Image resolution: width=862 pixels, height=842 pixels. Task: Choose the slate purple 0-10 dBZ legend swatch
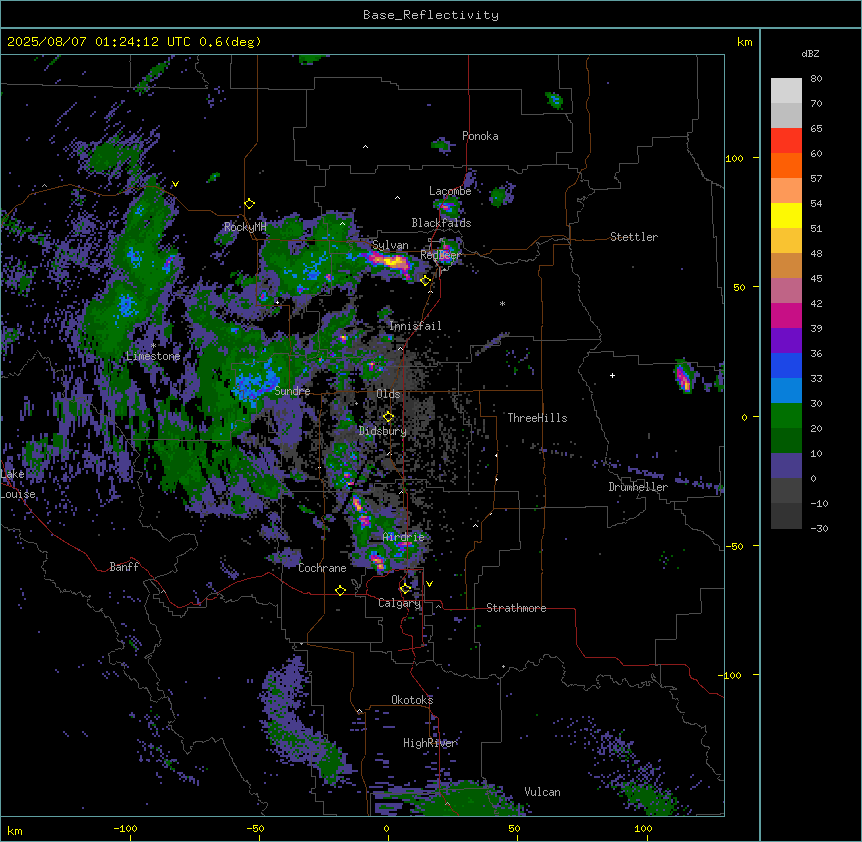coord(786,466)
